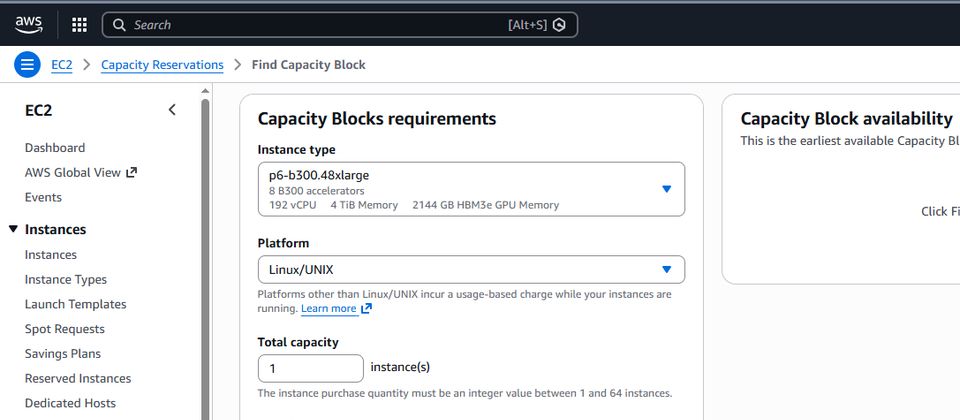Open Dedicated Hosts in sidebar
This screenshot has width=960, height=420.
click(x=70, y=403)
